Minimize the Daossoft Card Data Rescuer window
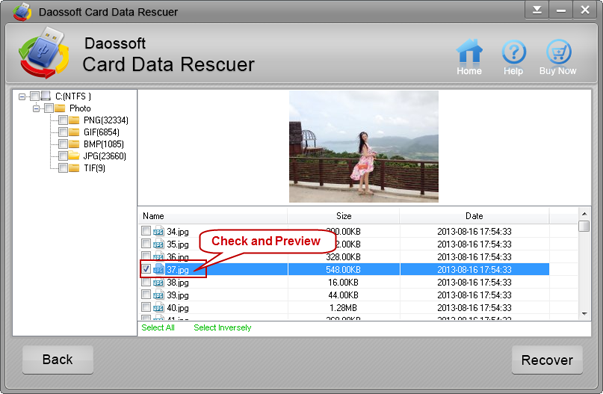The height and width of the screenshot is (394, 603). click(x=561, y=10)
